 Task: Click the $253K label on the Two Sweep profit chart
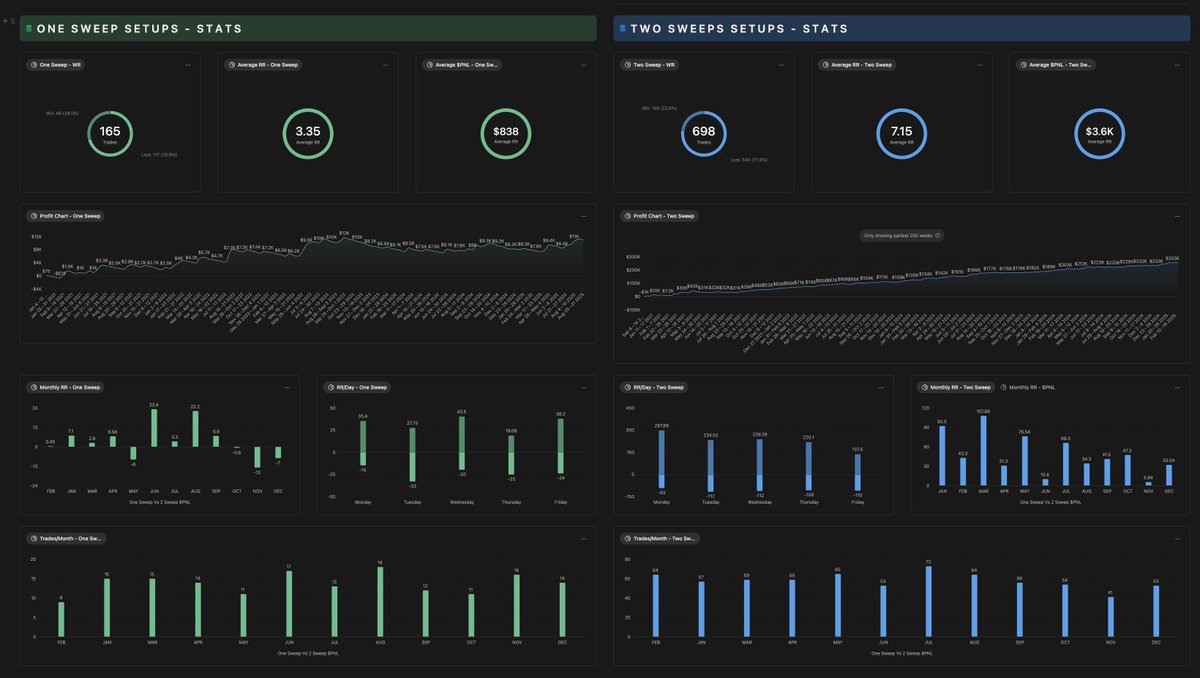(x=1172, y=258)
